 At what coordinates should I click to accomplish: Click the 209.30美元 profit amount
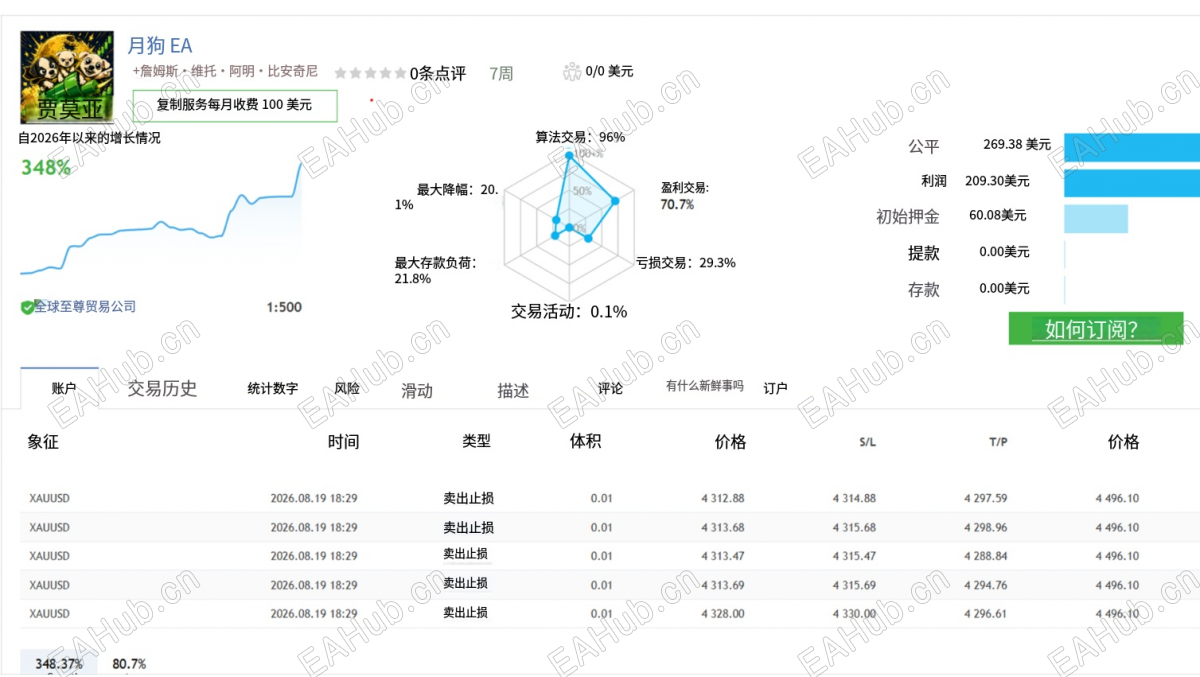[x=997, y=181]
